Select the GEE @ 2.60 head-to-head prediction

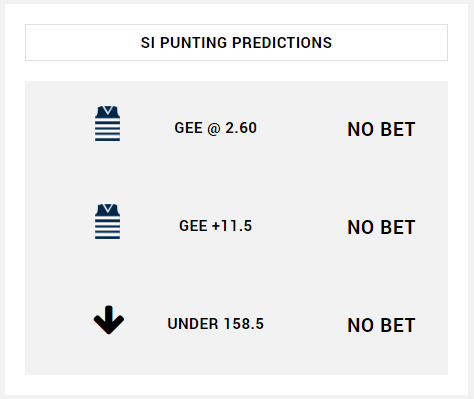[216, 128]
